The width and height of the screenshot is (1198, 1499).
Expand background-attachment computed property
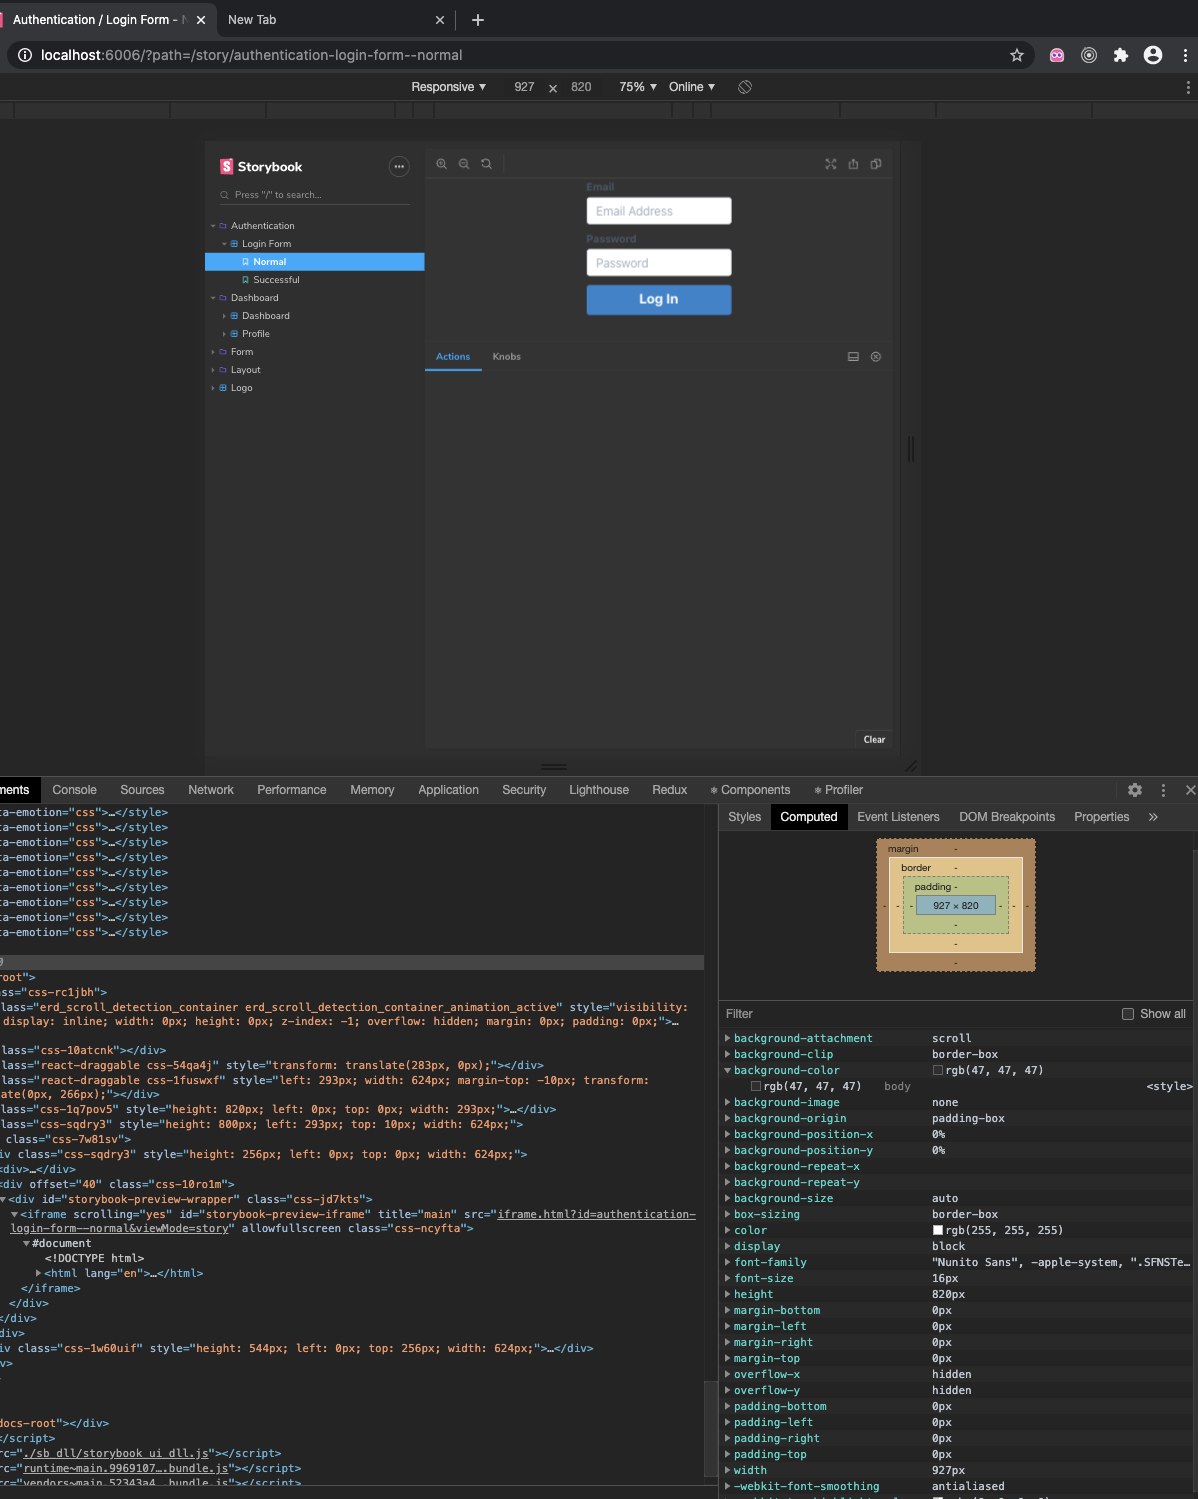coord(727,1038)
